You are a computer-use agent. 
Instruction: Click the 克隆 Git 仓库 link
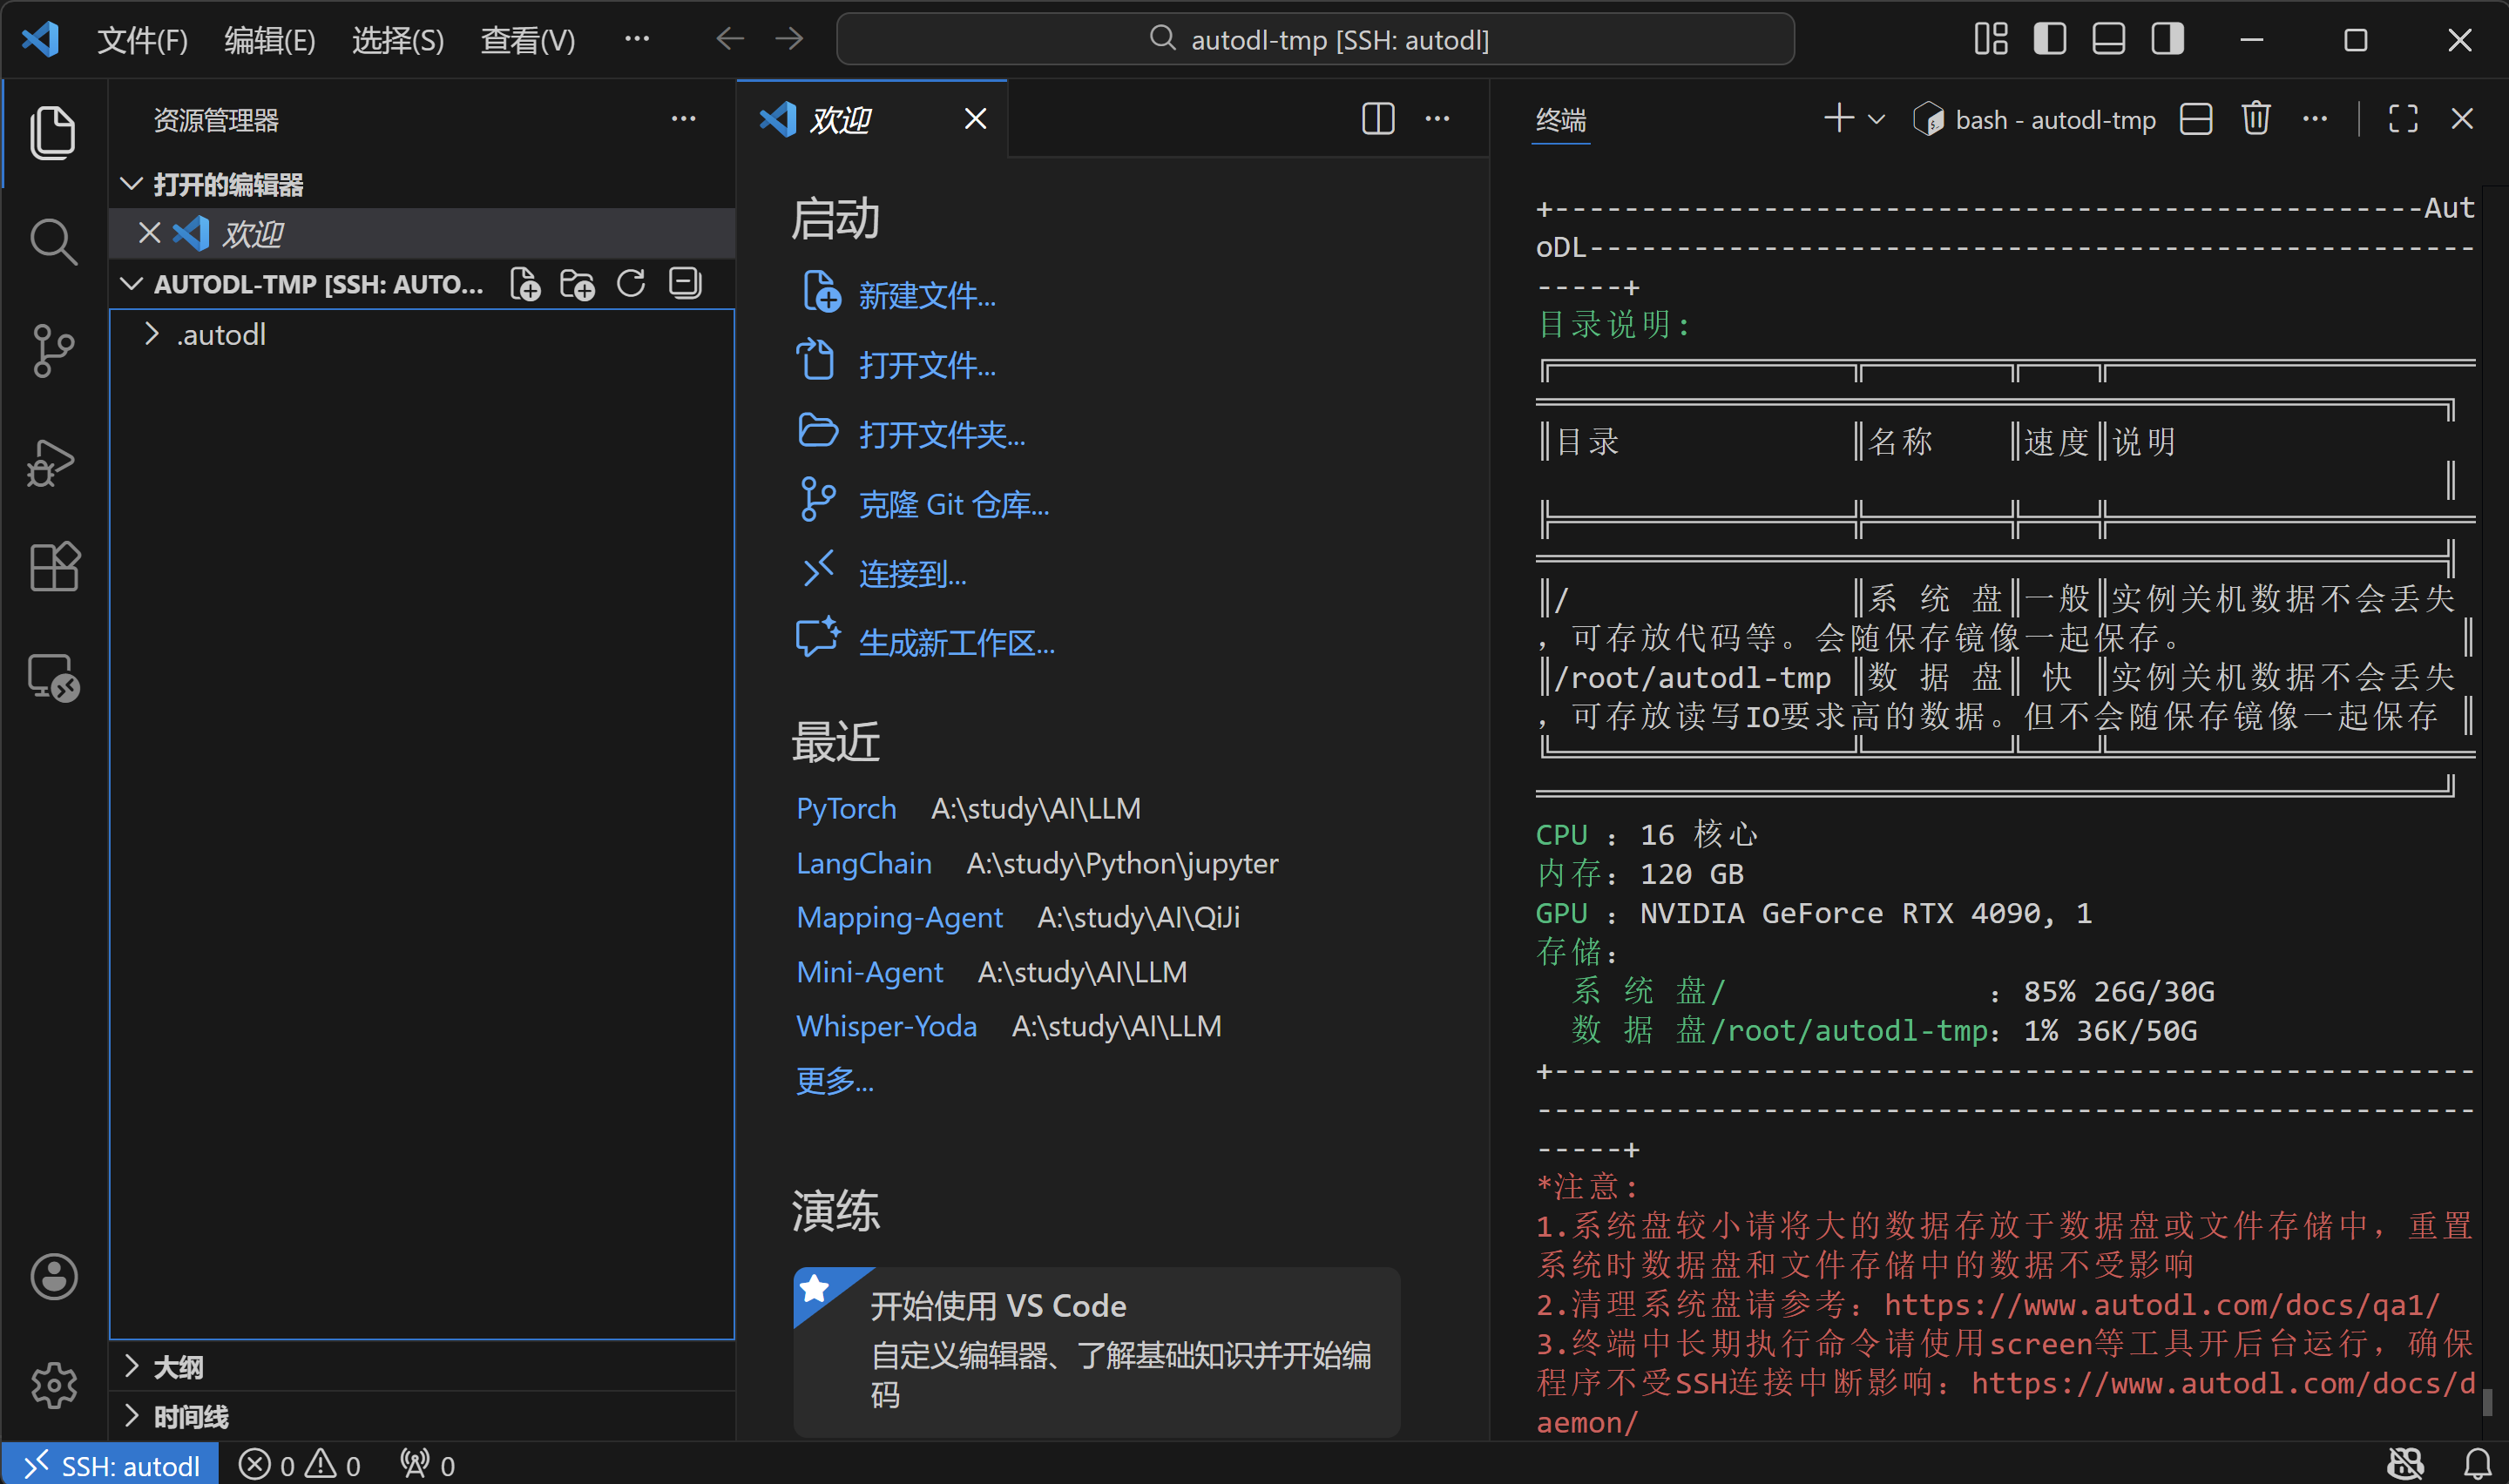[953, 504]
